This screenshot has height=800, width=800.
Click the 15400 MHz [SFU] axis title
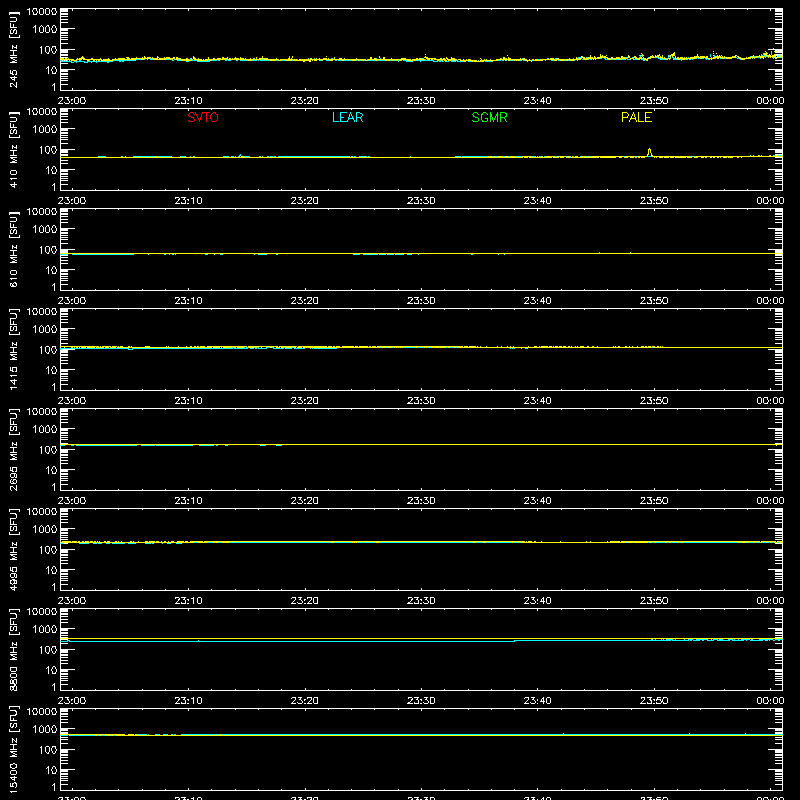click(x=14, y=749)
